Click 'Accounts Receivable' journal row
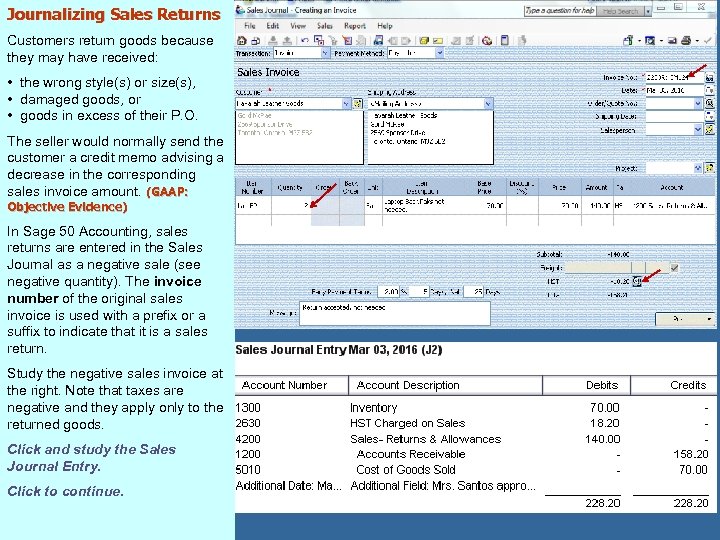The height and width of the screenshot is (540, 720). [473, 455]
